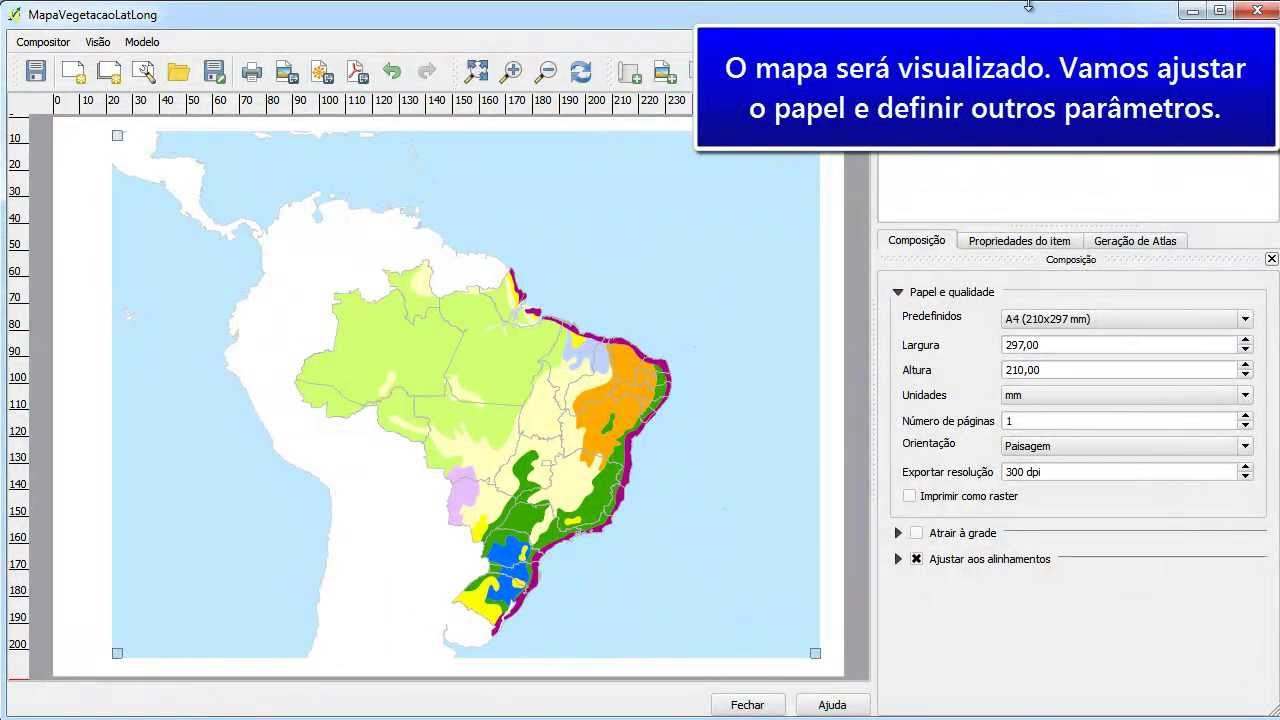1280x720 pixels.
Task: Load from template folder icon
Action: [x=179, y=71]
